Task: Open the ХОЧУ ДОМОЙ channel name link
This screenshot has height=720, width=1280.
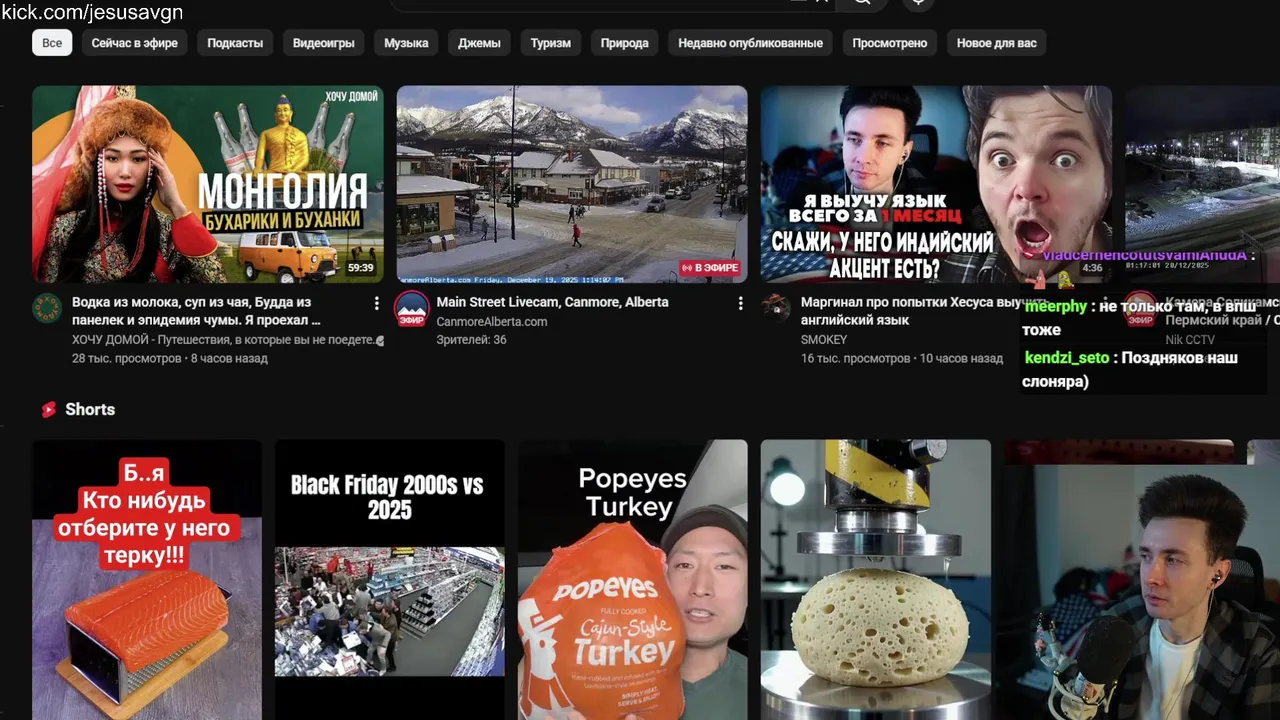Action: point(223,340)
